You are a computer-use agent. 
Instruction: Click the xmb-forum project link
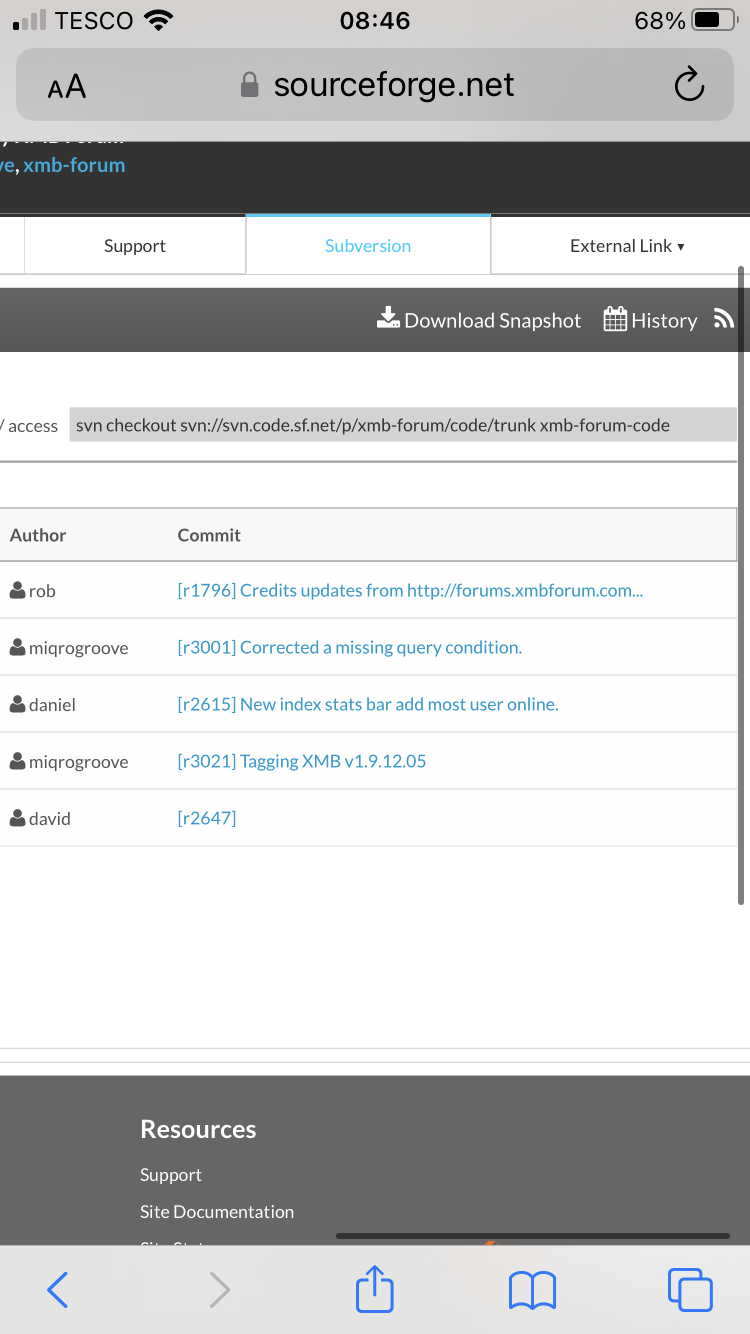(74, 165)
